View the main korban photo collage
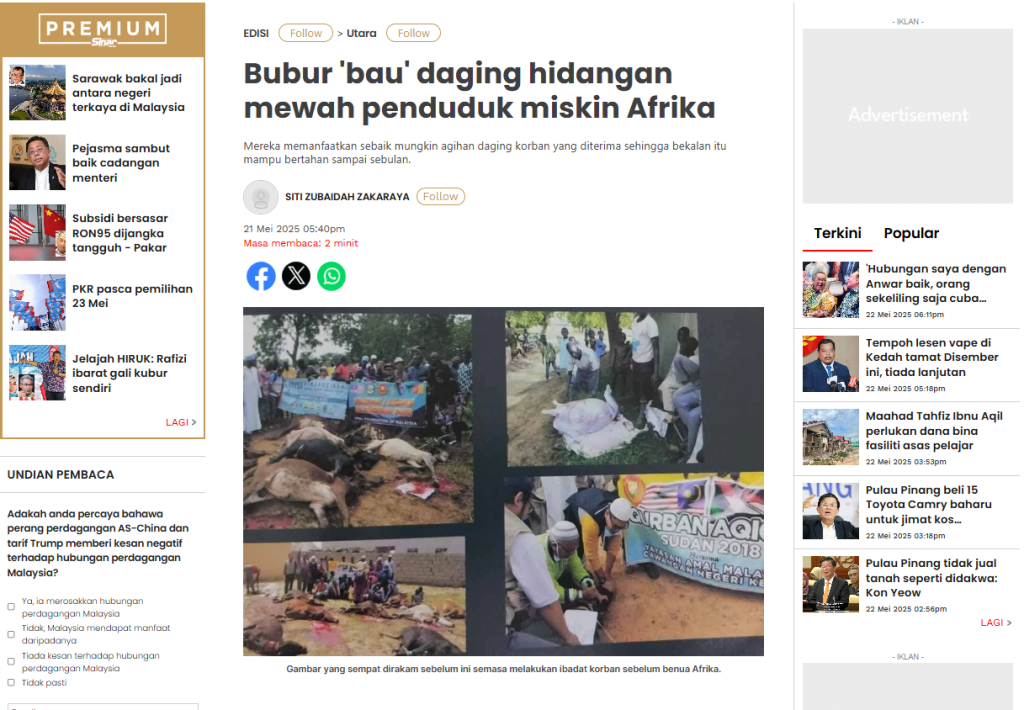Viewport: 1024px width, 710px height. click(x=504, y=481)
